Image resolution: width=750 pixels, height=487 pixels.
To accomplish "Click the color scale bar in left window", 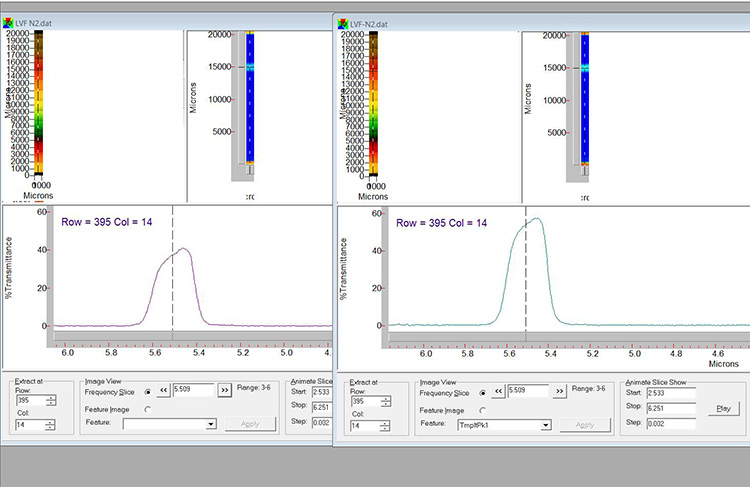I will pos(39,102).
